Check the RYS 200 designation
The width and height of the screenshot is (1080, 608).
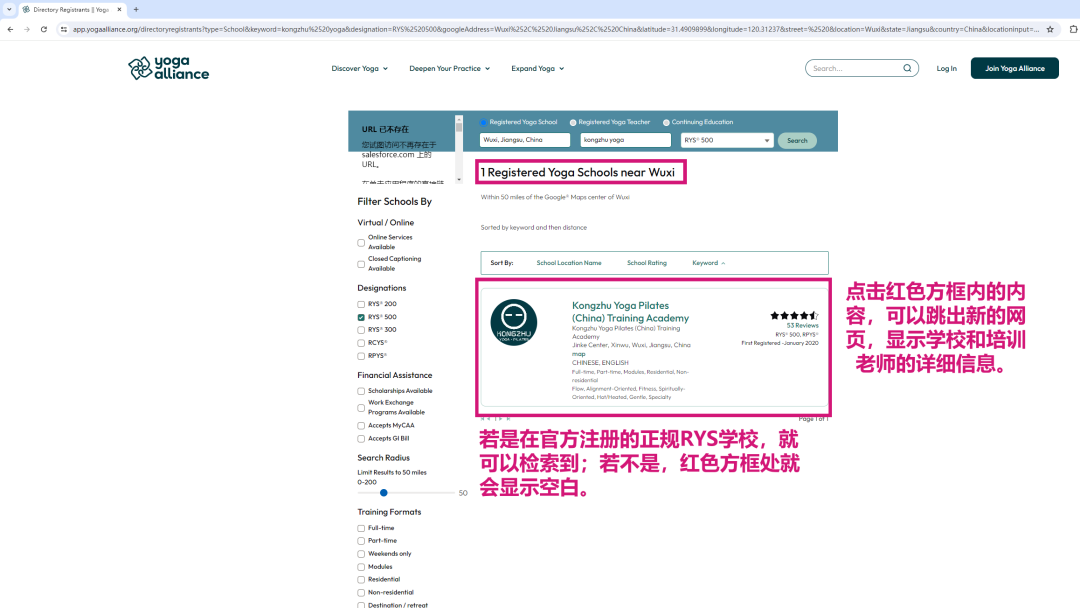[x=361, y=304]
